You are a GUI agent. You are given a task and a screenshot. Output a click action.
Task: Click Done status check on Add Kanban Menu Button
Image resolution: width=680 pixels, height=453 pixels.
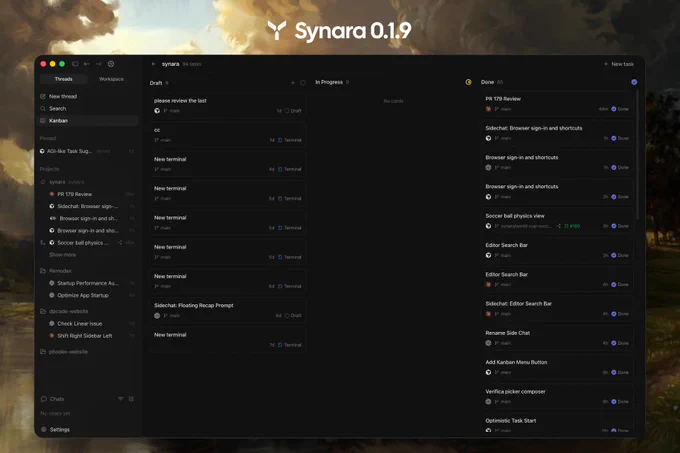tap(614, 372)
